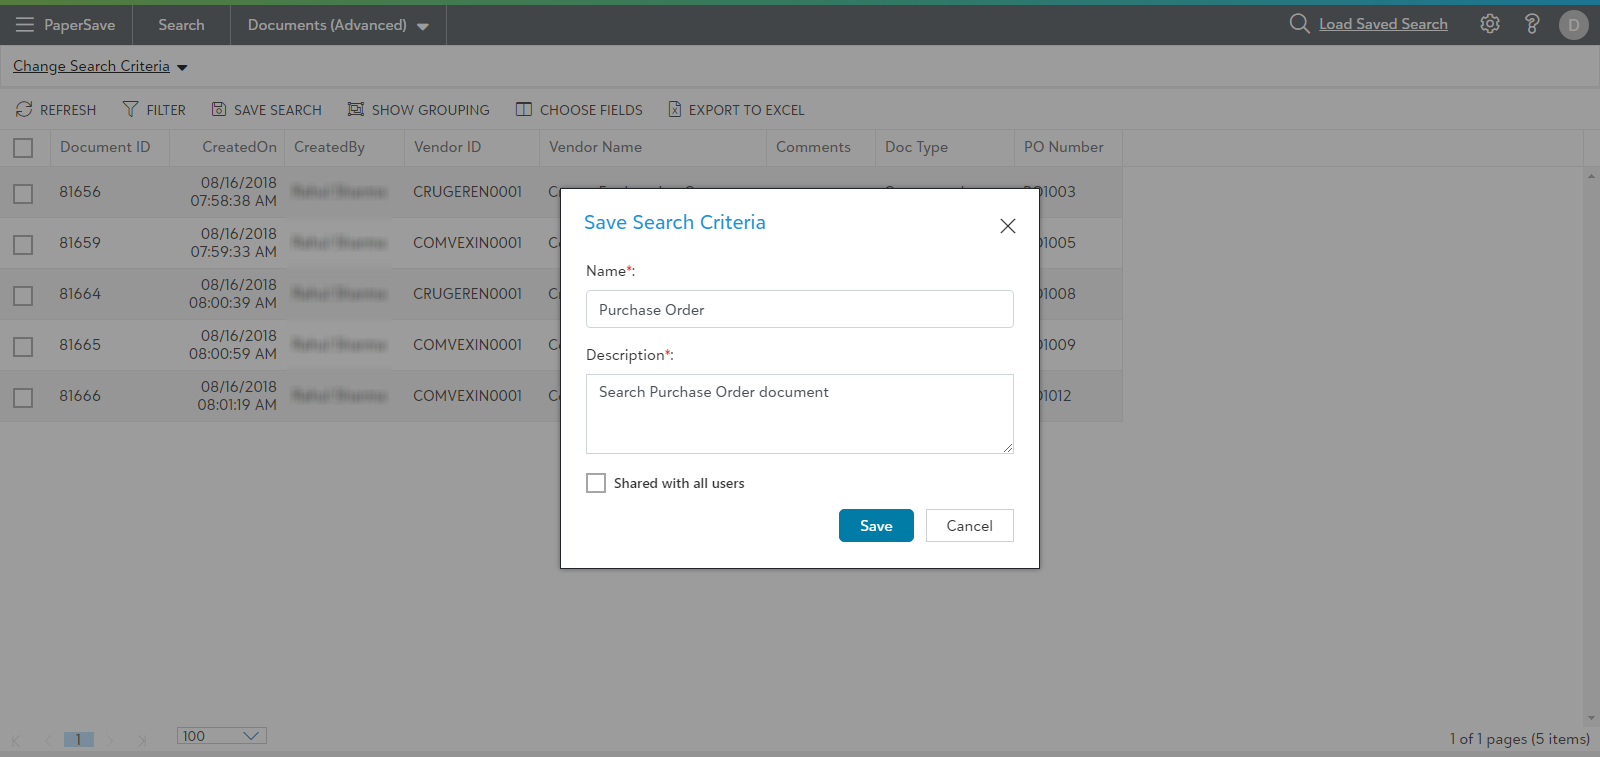Image resolution: width=1600 pixels, height=757 pixels.
Task: Click the Choose Fields column icon
Action: (524, 109)
